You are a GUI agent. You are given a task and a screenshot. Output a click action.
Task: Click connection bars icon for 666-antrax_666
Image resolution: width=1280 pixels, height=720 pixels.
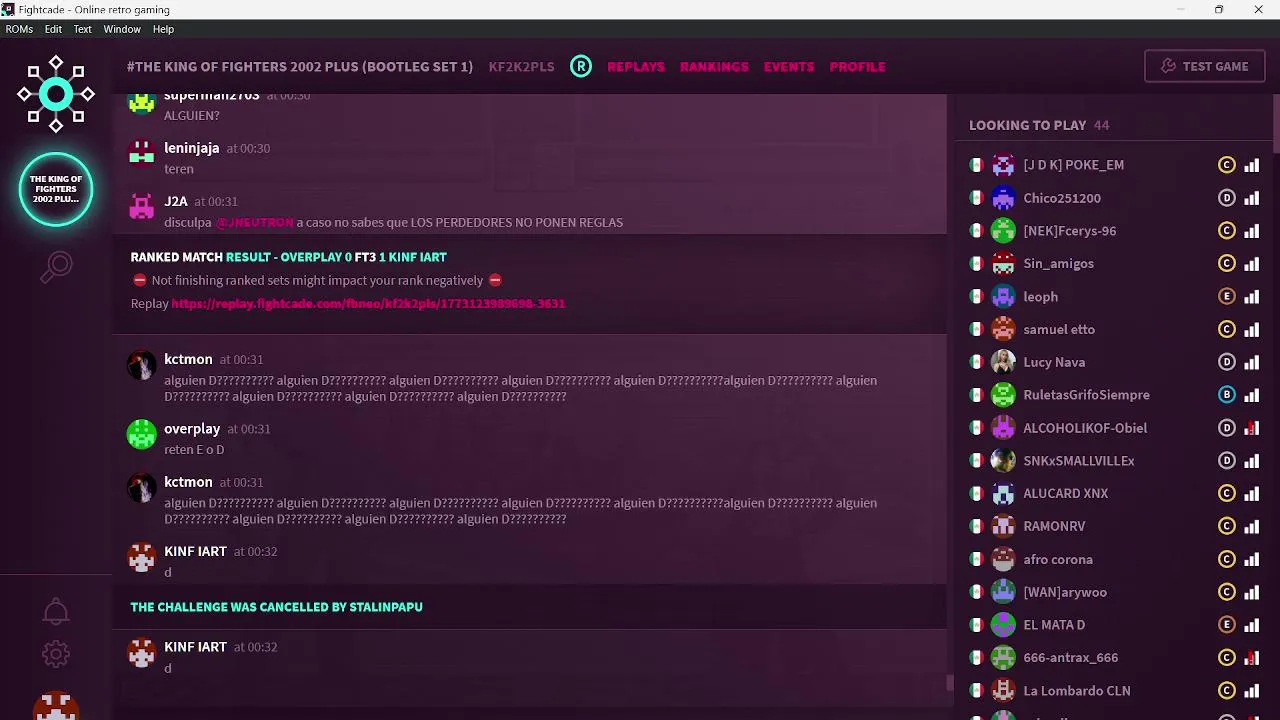[x=1251, y=658]
